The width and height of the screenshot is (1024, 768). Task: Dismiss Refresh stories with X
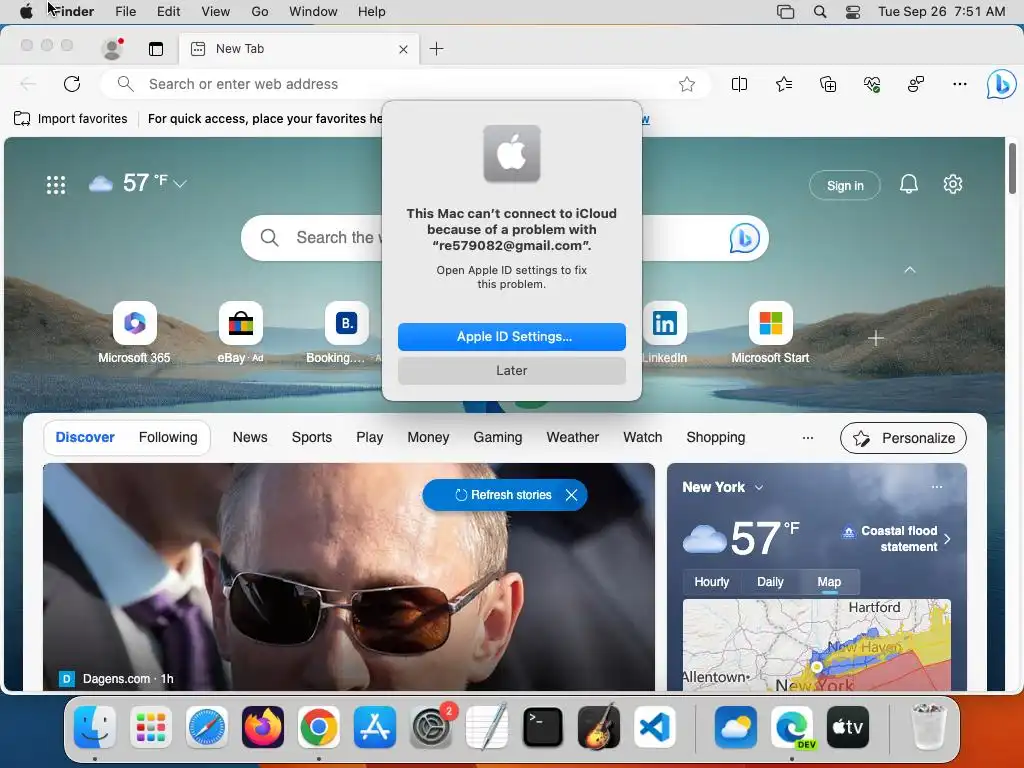click(x=571, y=495)
